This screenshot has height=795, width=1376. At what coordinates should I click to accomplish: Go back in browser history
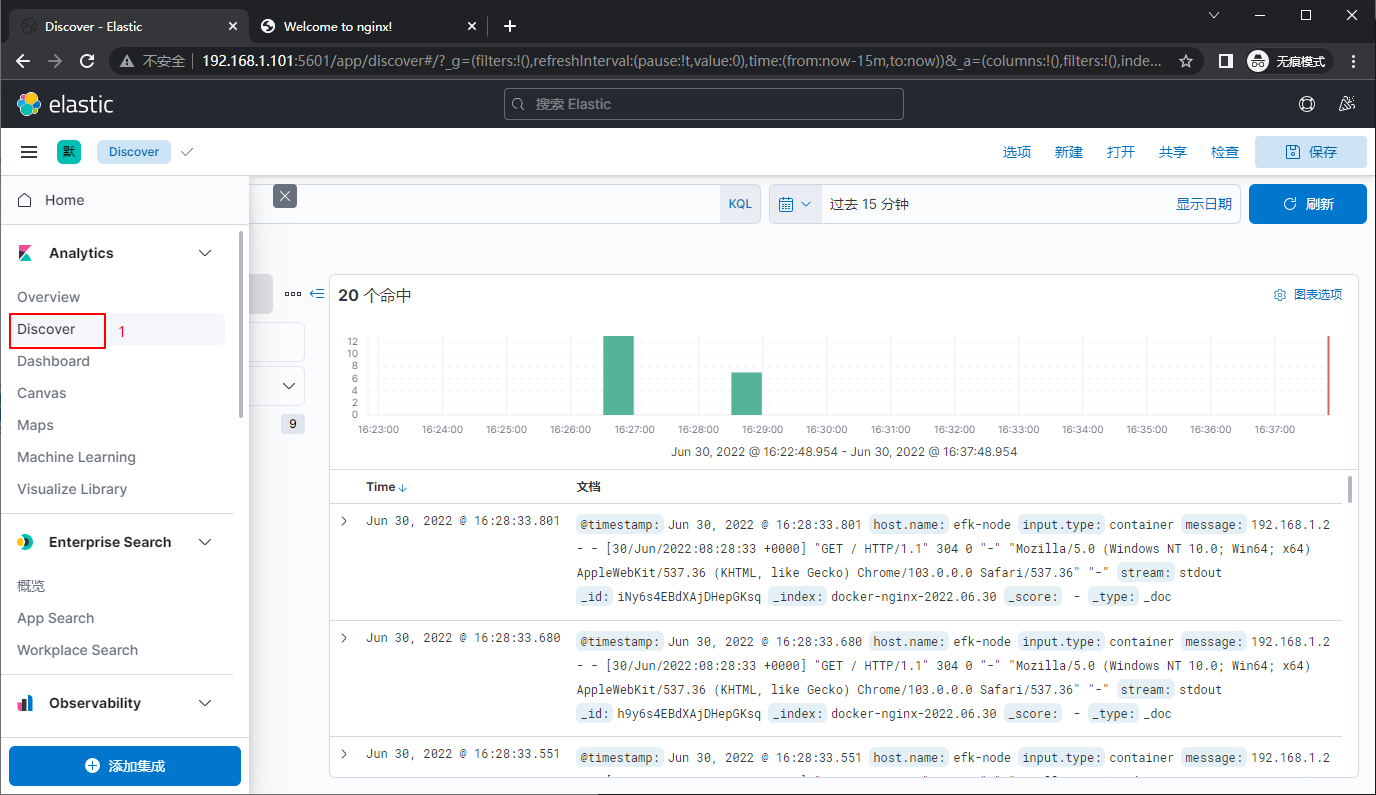[x=24, y=61]
